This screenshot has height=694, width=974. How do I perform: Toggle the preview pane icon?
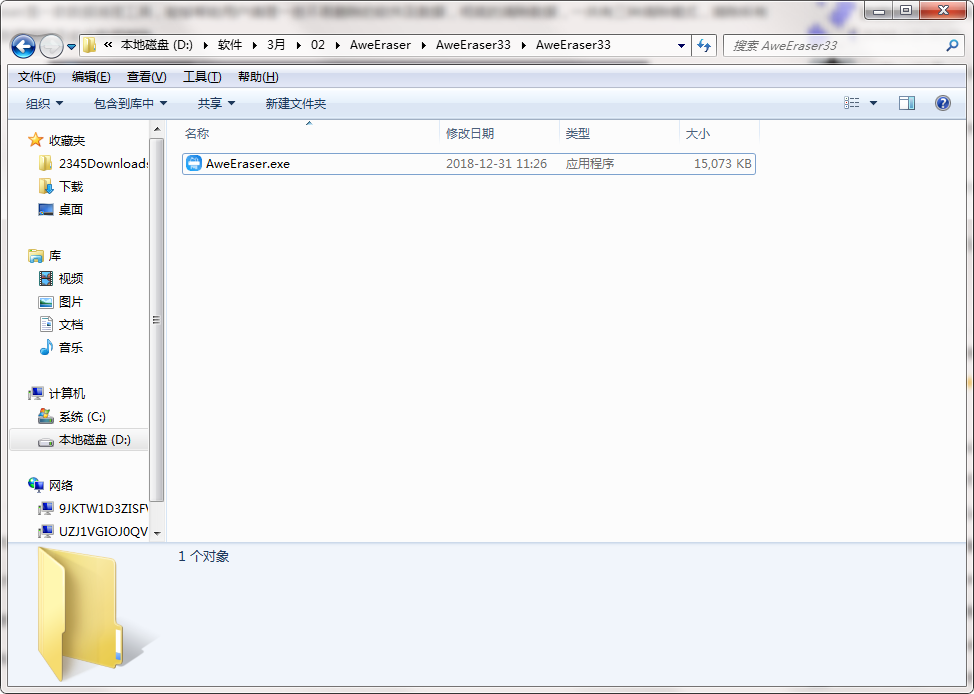point(907,103)
